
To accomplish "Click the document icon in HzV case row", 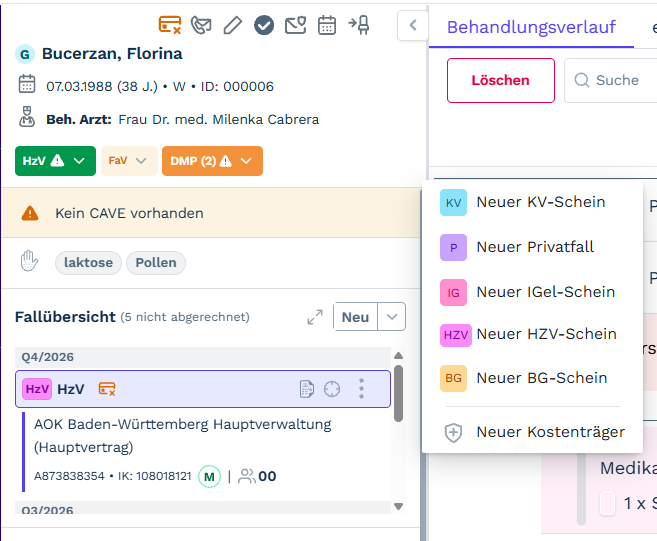I will (x=307, y=389).
